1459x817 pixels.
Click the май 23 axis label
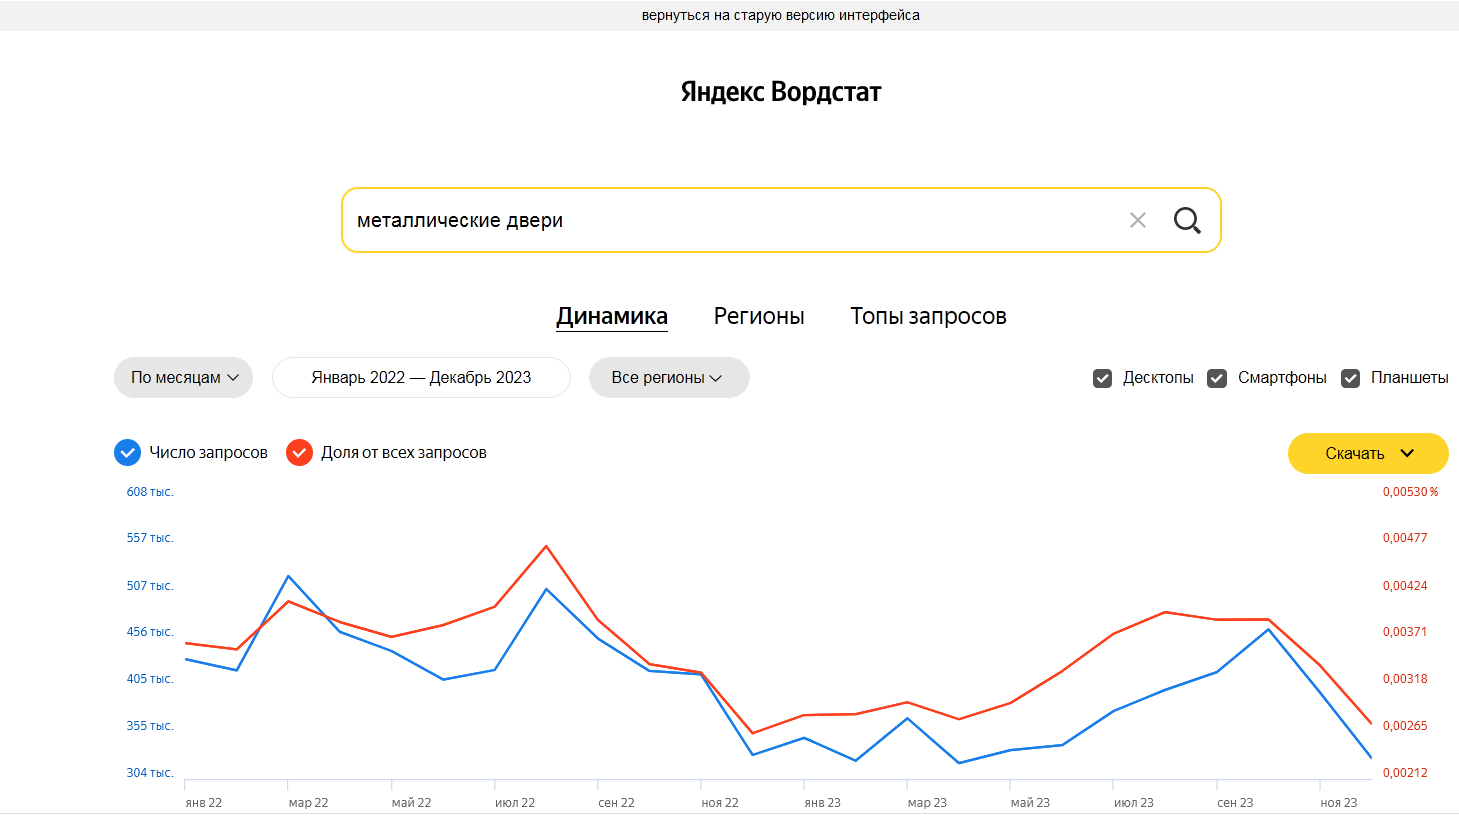tap(1030, 803)
